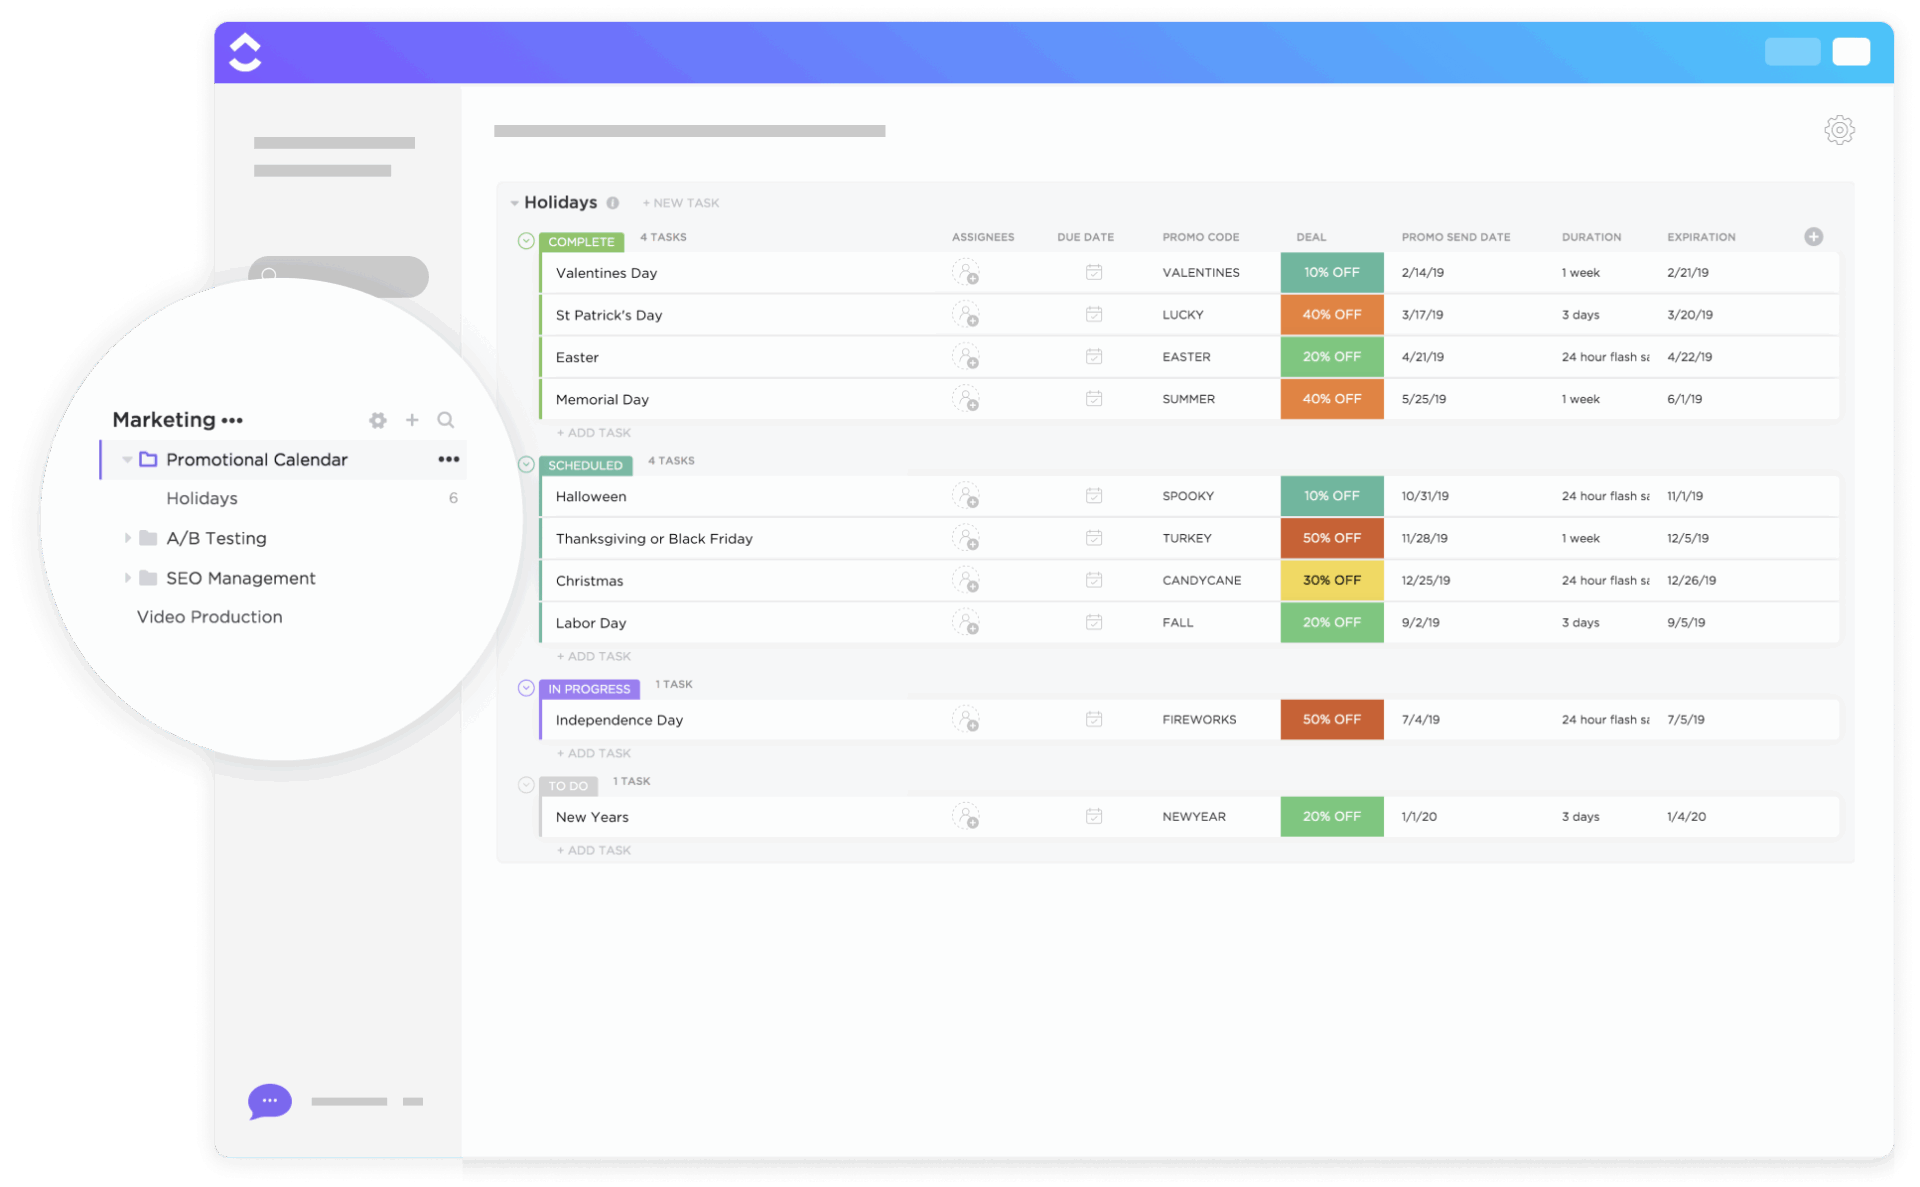Open the Promotional Calendar ellipsis menu
This screenshot has height=1187, width=1920.
click(x=447, y=459)
